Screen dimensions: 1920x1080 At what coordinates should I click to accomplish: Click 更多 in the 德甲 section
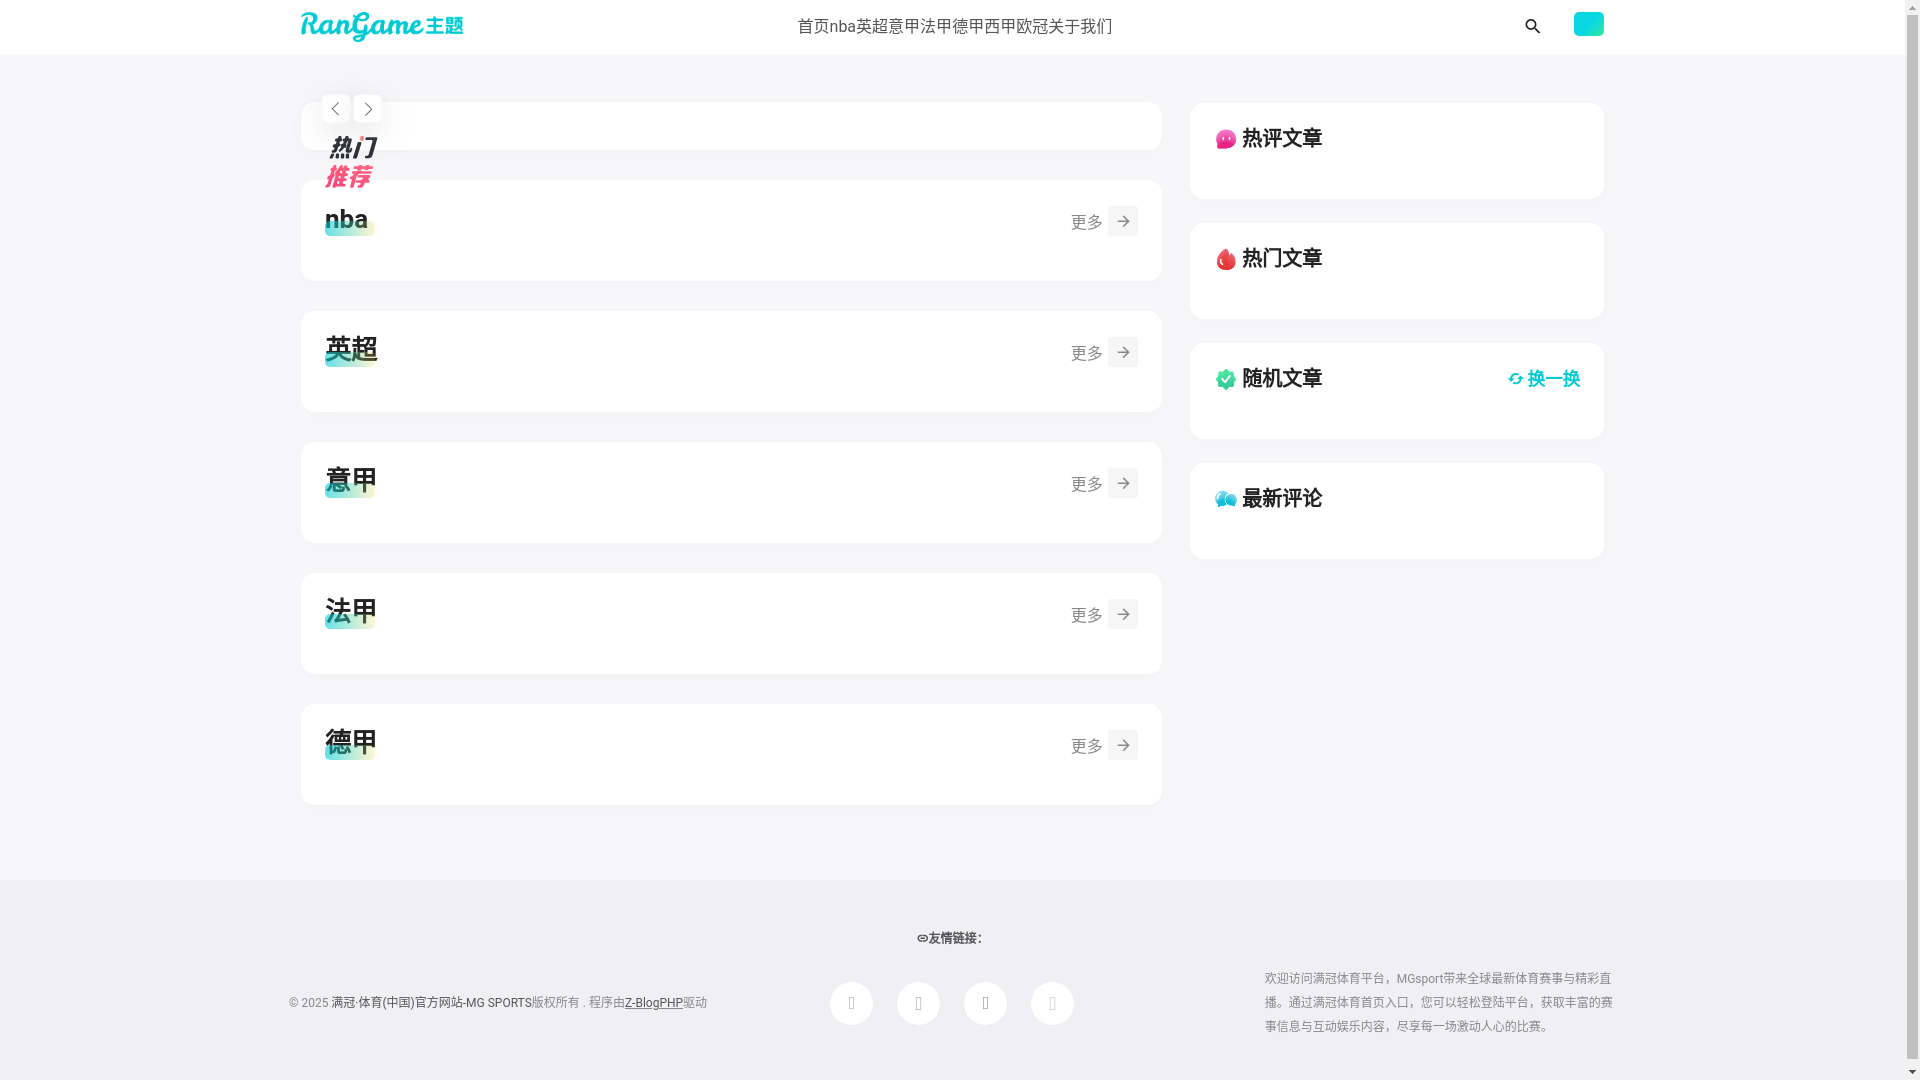click(x=1086, y=746)
